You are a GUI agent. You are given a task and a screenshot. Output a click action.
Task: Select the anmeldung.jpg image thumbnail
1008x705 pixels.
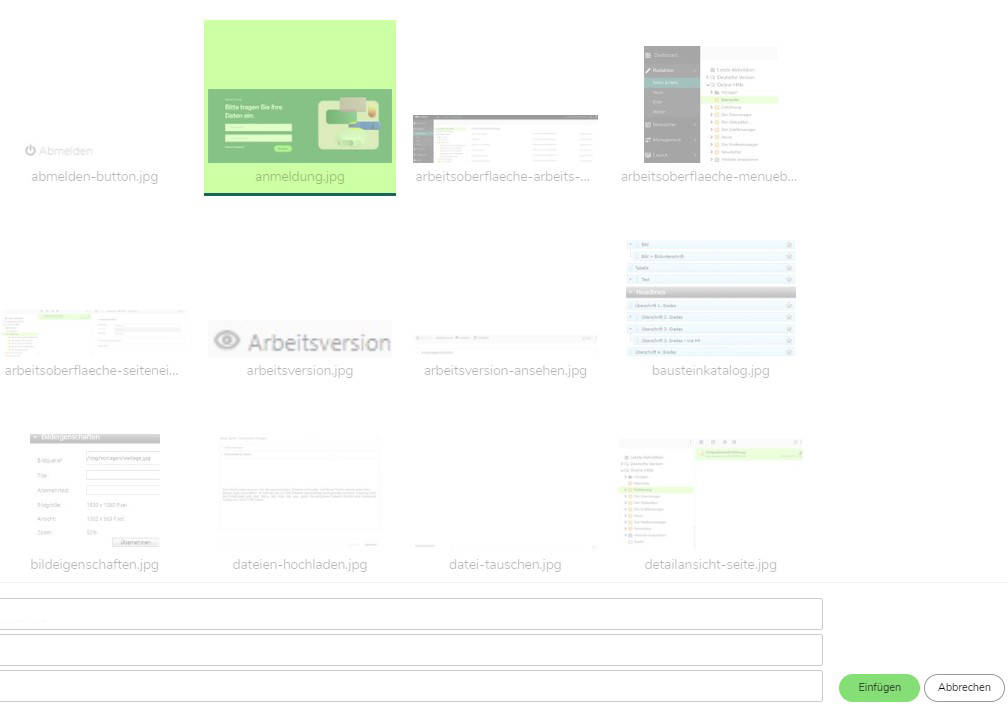(300, 125)
